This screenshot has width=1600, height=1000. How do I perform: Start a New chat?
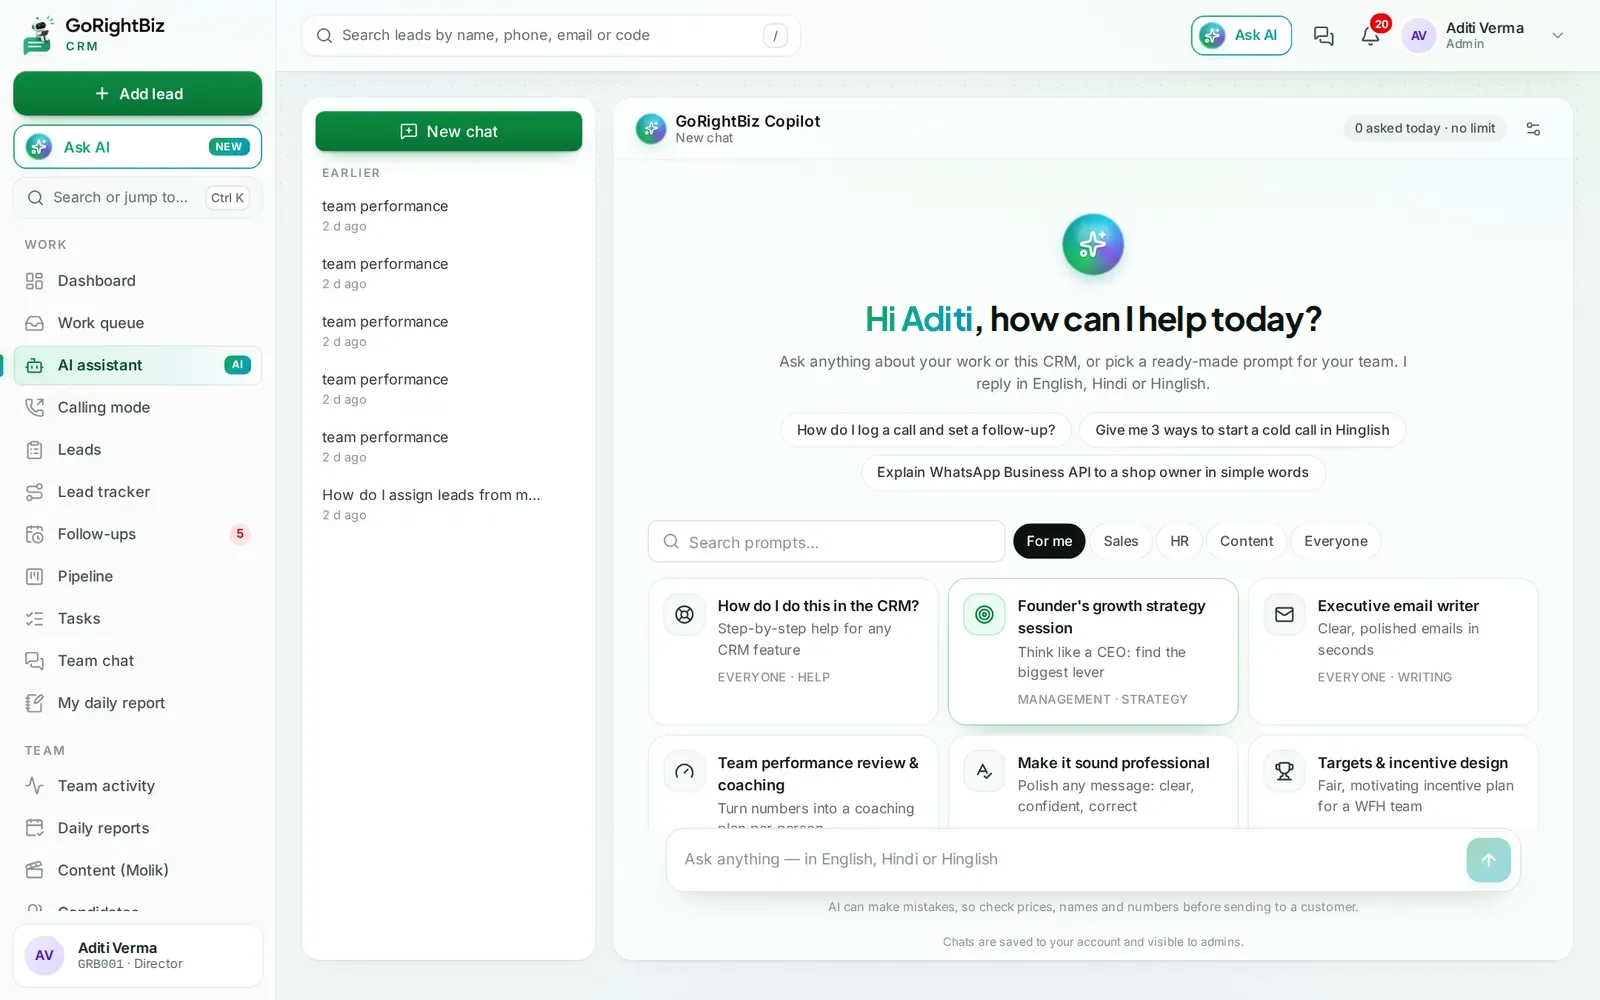pos(449,131)
